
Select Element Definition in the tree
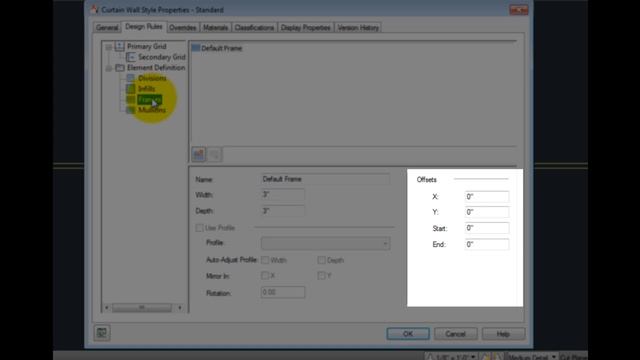156,67
